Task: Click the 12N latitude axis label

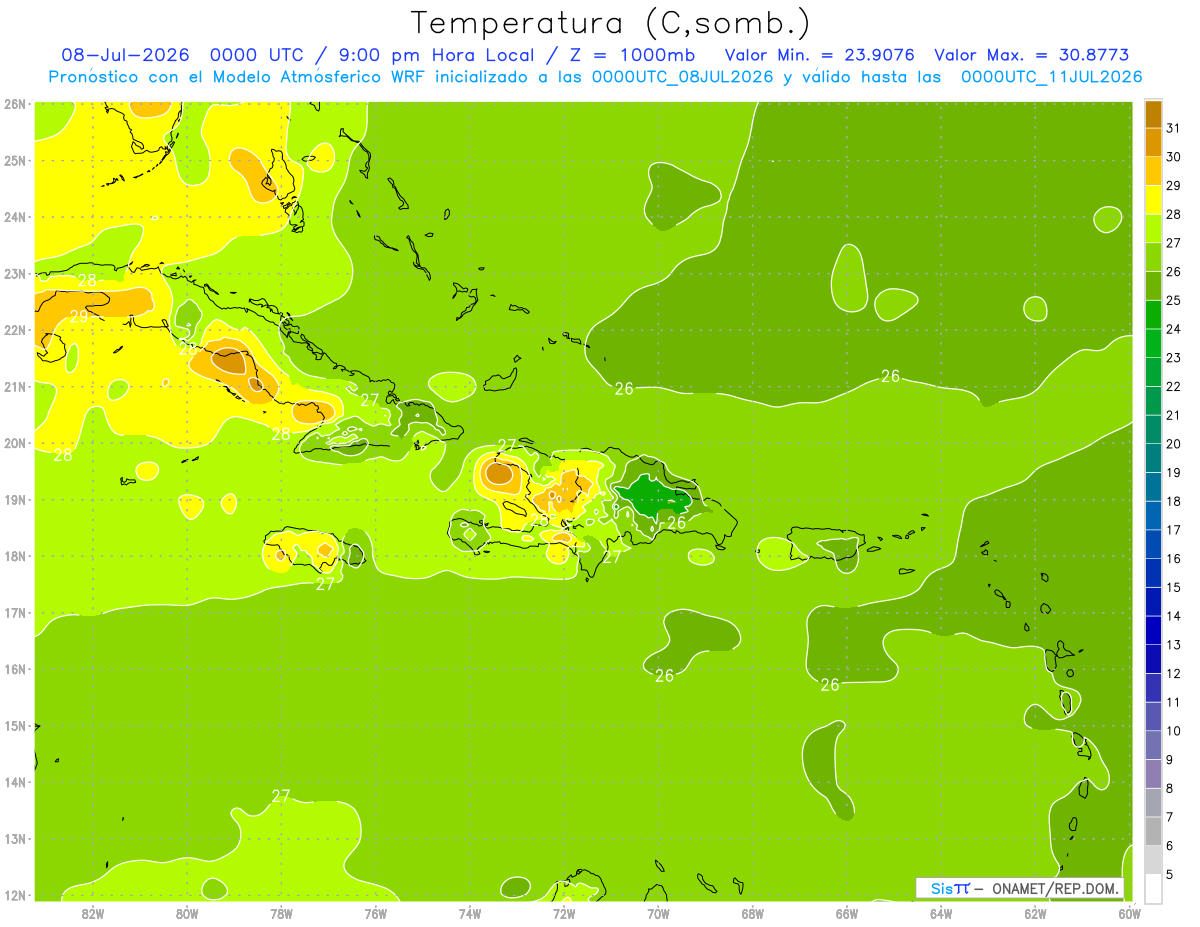Action: (15, 895)
